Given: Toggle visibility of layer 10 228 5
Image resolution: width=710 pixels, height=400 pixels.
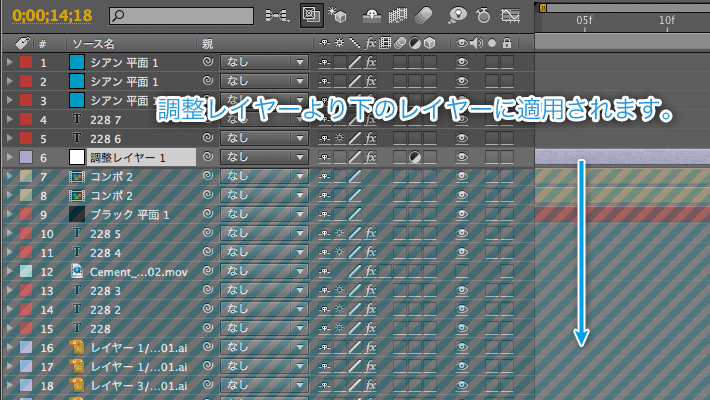Looking at the screenshot, I should click(461, 233).
